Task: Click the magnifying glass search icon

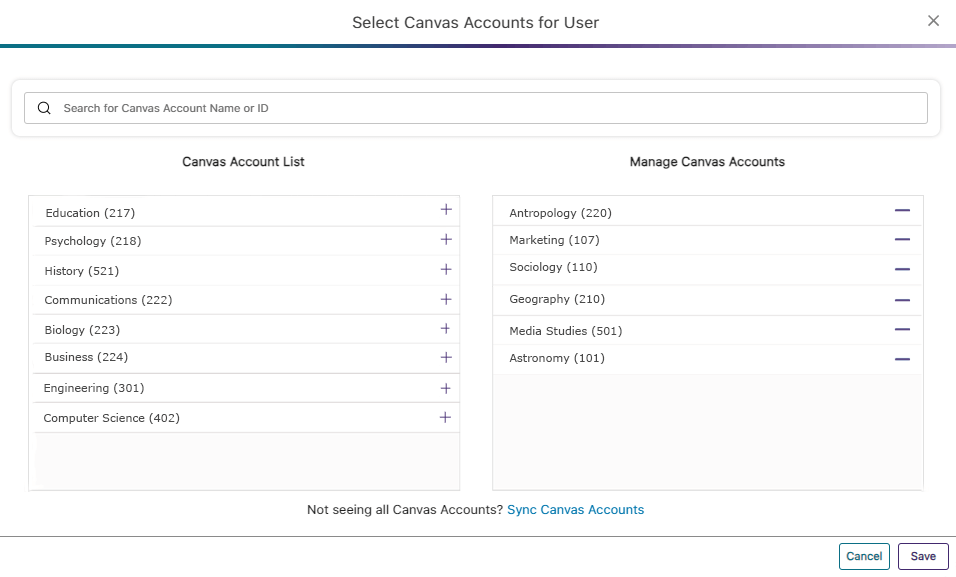Action: [x=44, y=107]
